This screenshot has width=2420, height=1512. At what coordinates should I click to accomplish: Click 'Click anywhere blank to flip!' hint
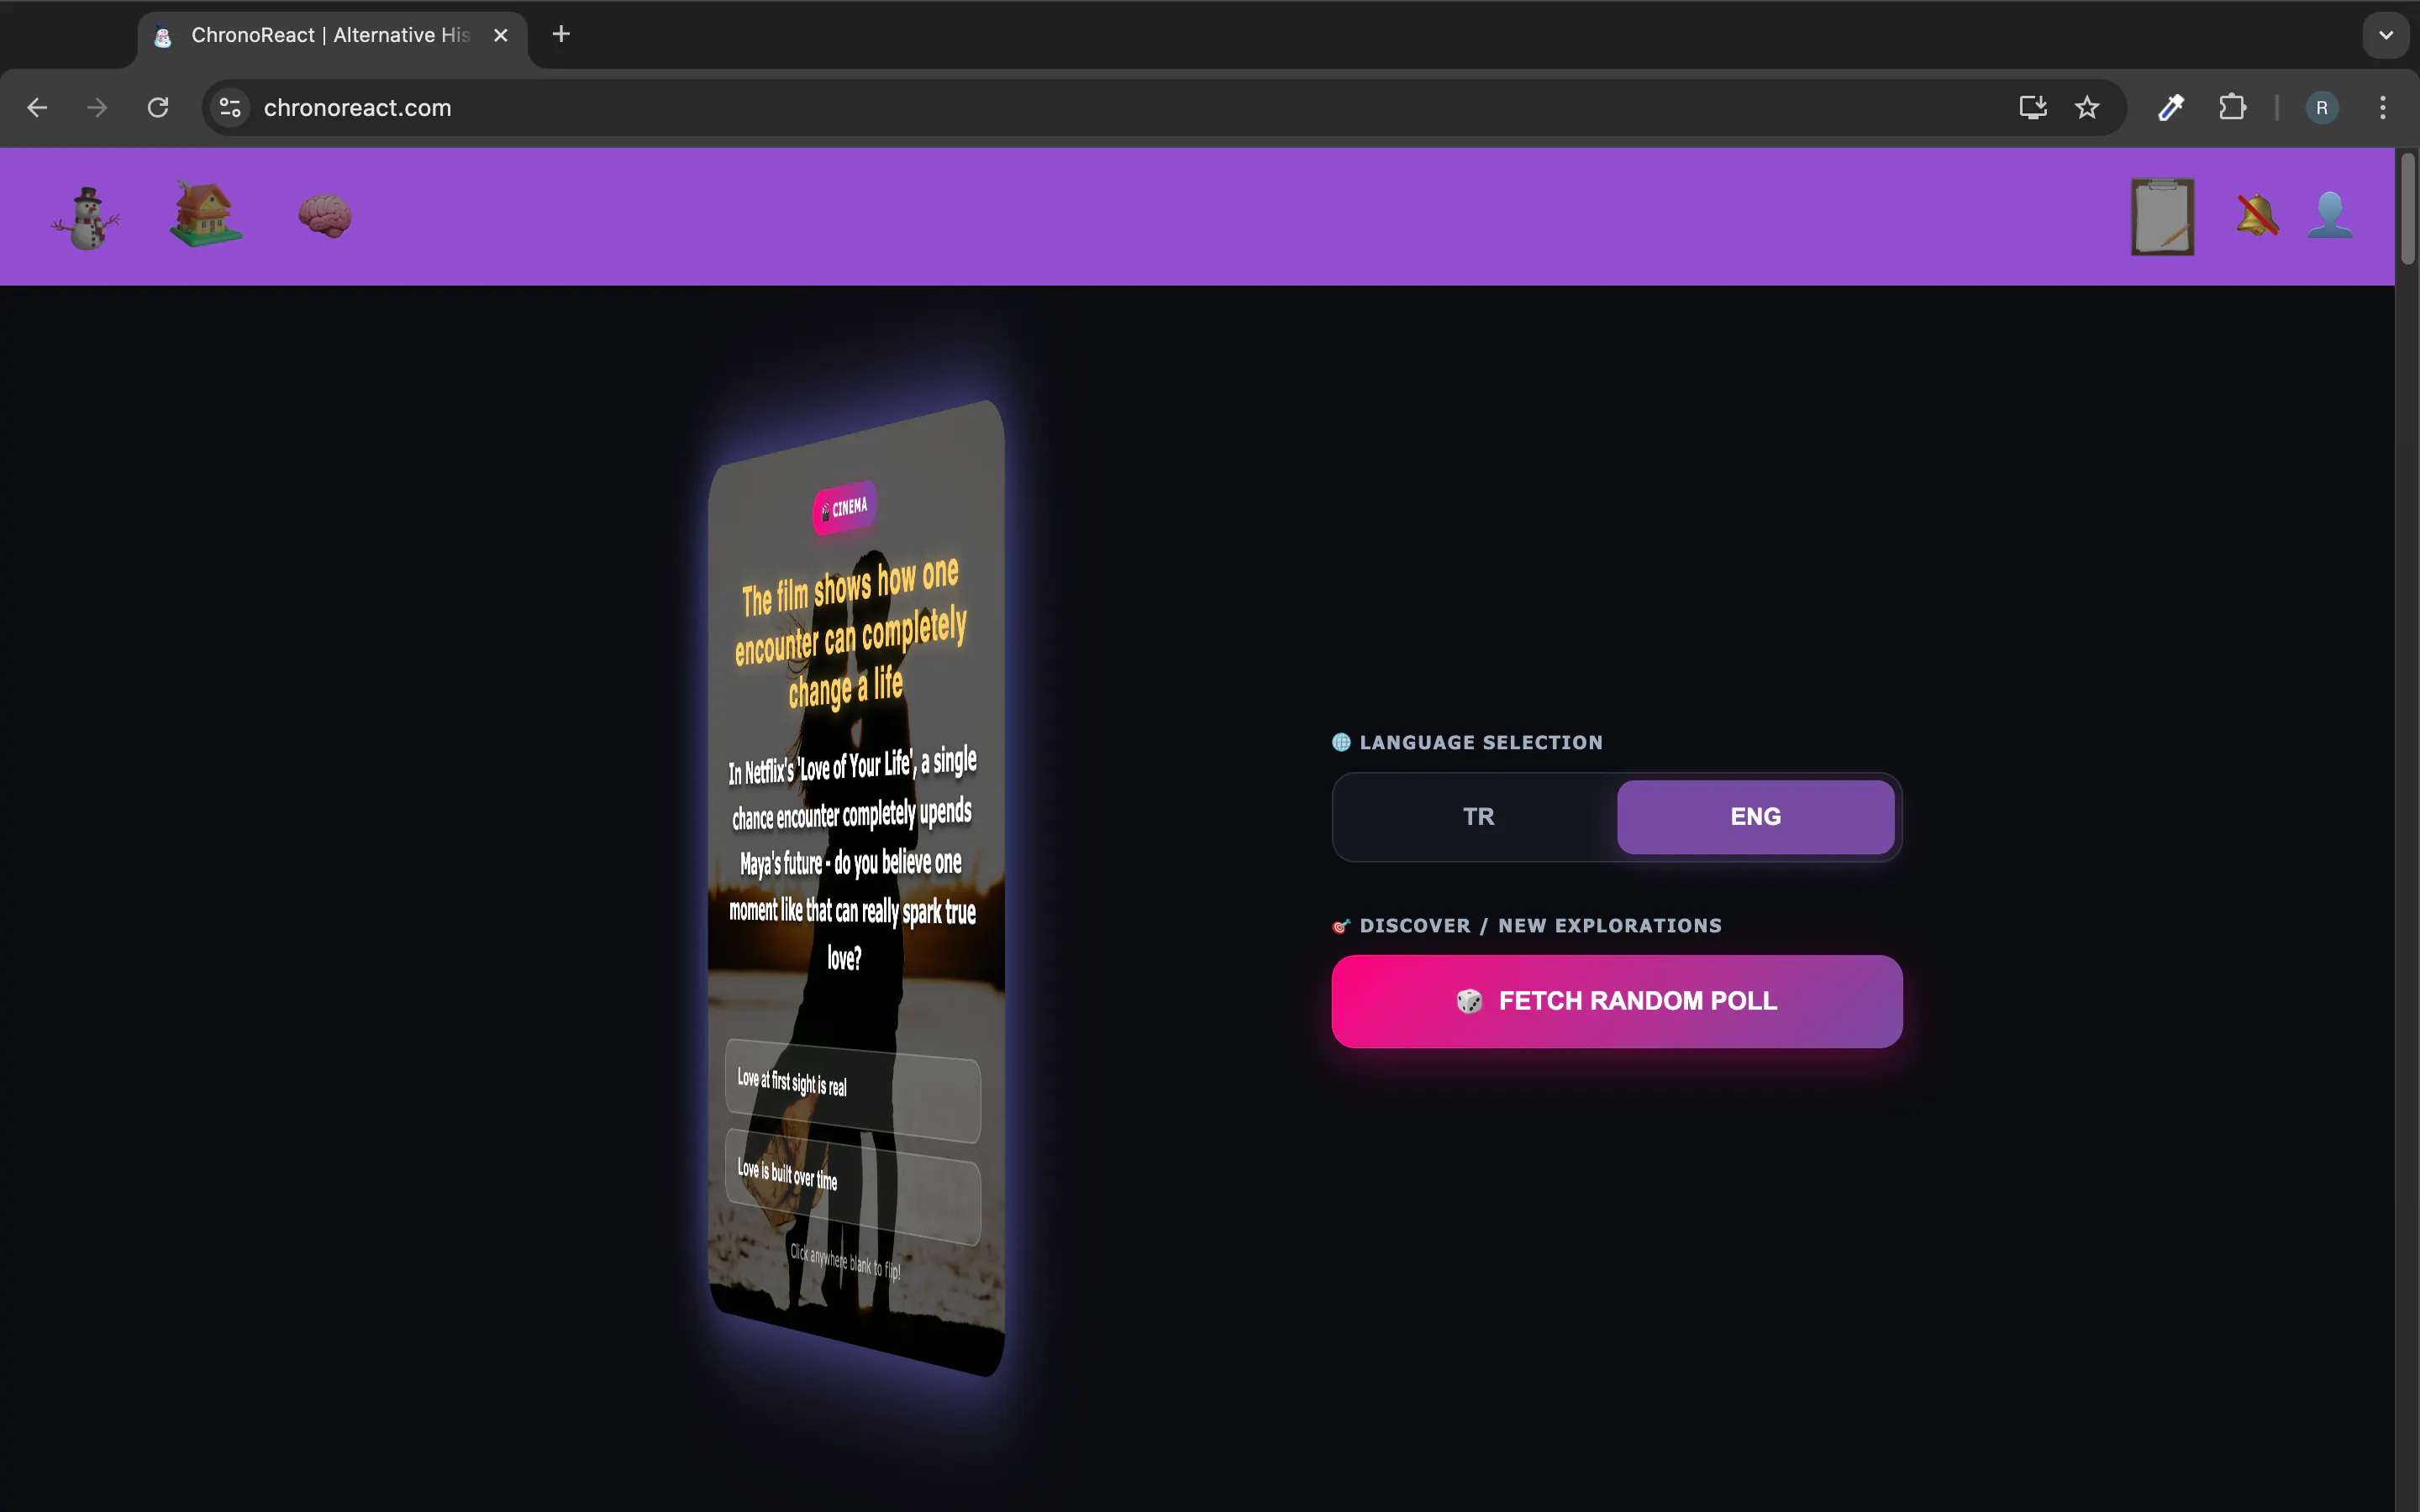845,1261
